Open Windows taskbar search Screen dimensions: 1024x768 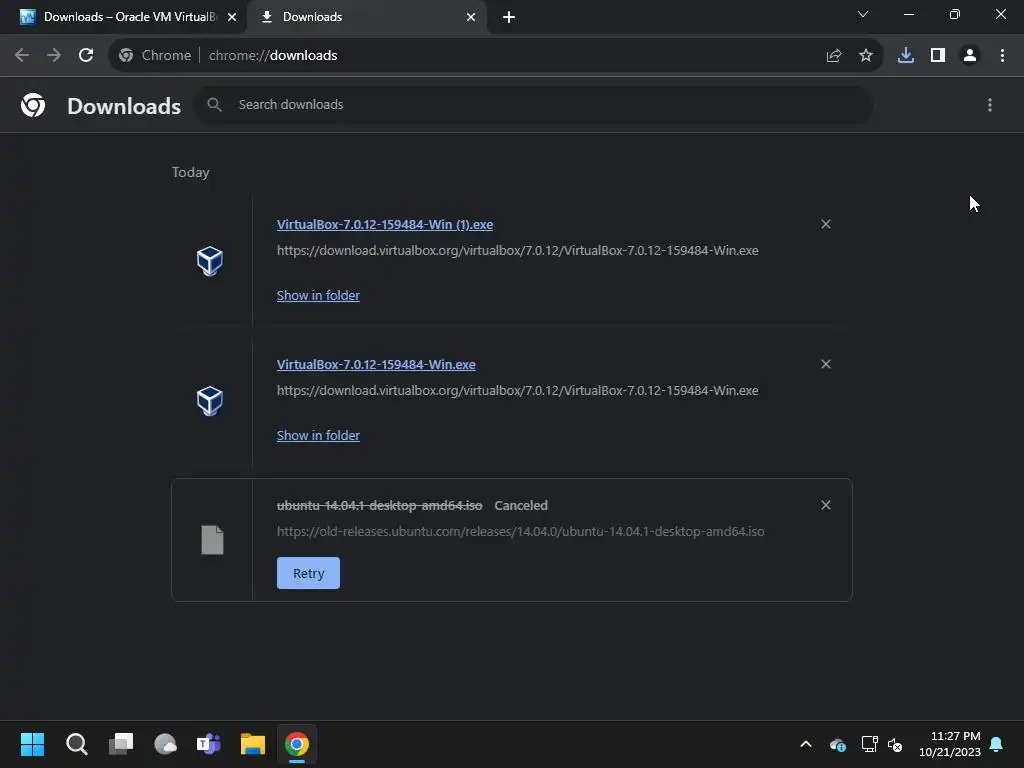(76, 744)
